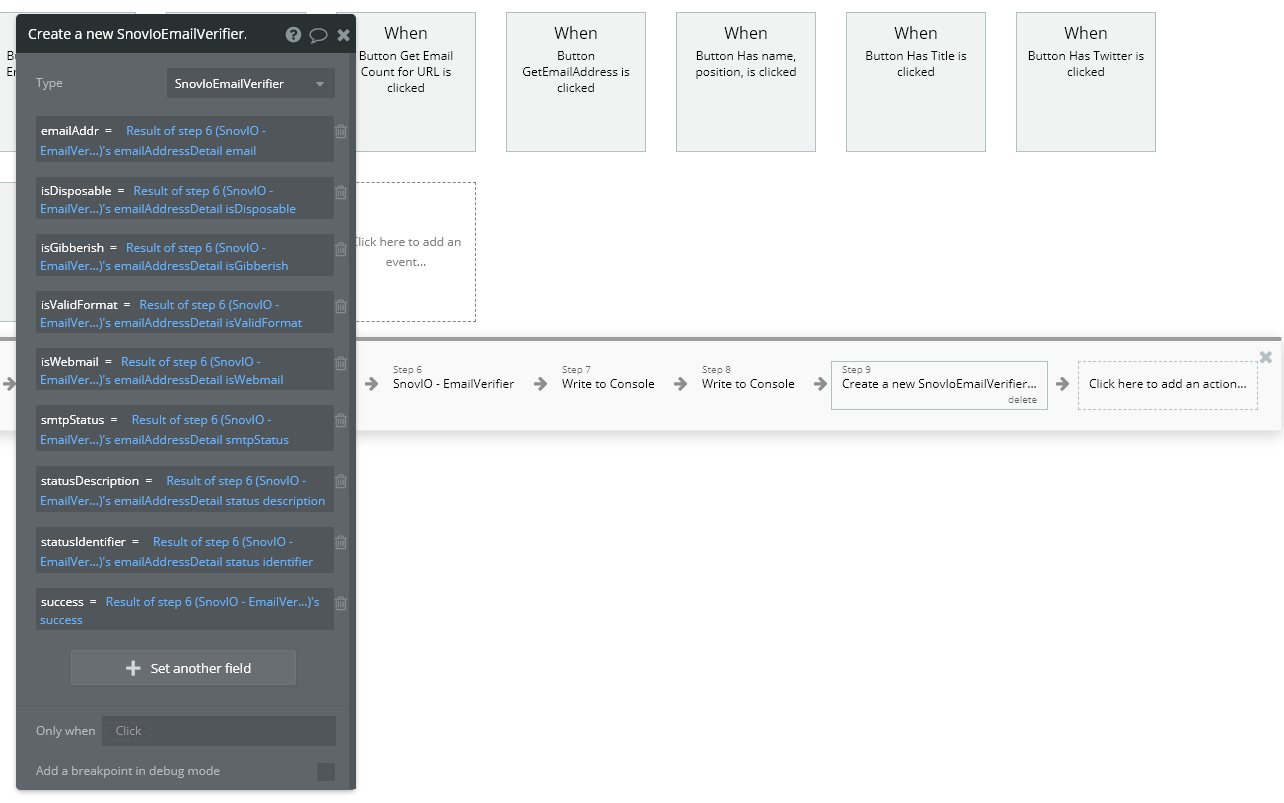The width and height of the screenshot is (1284, 803).
Task: Open help for the Create action popup
Action: [x=293, y=34]
